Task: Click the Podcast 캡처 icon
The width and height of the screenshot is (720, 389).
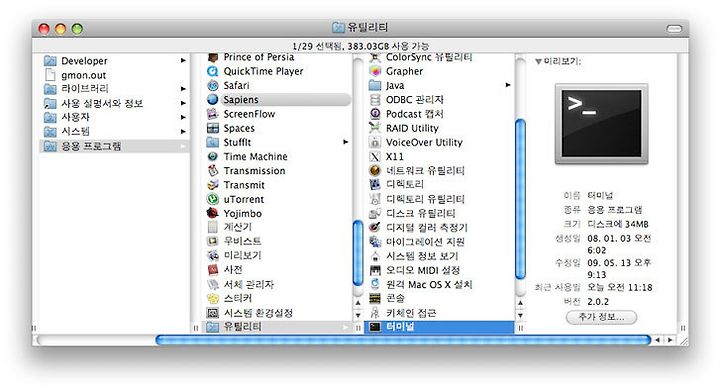Action: click(x=375, y=114)
